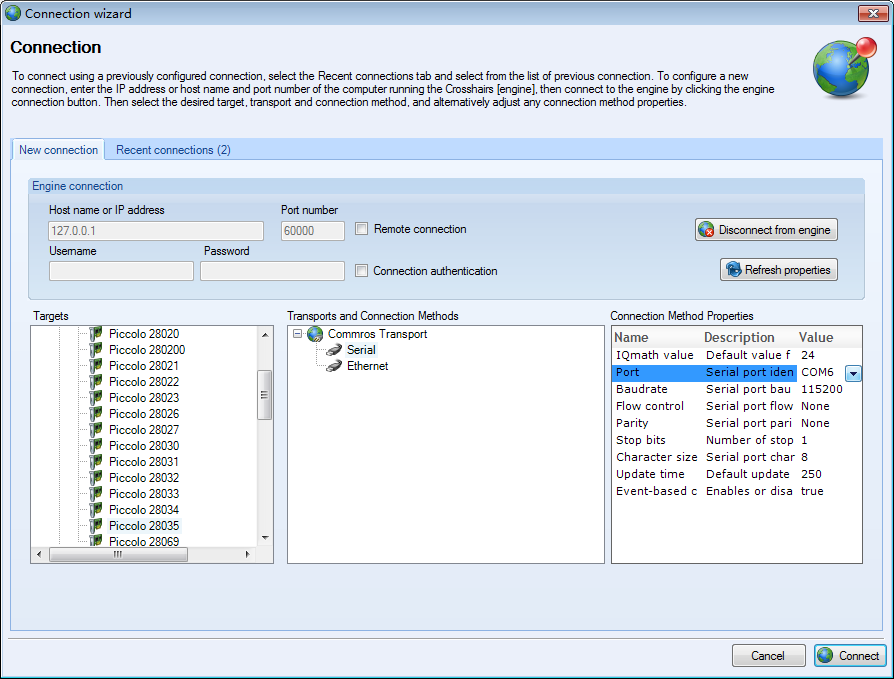Click the globe pin icon in the header

[844, 67]
